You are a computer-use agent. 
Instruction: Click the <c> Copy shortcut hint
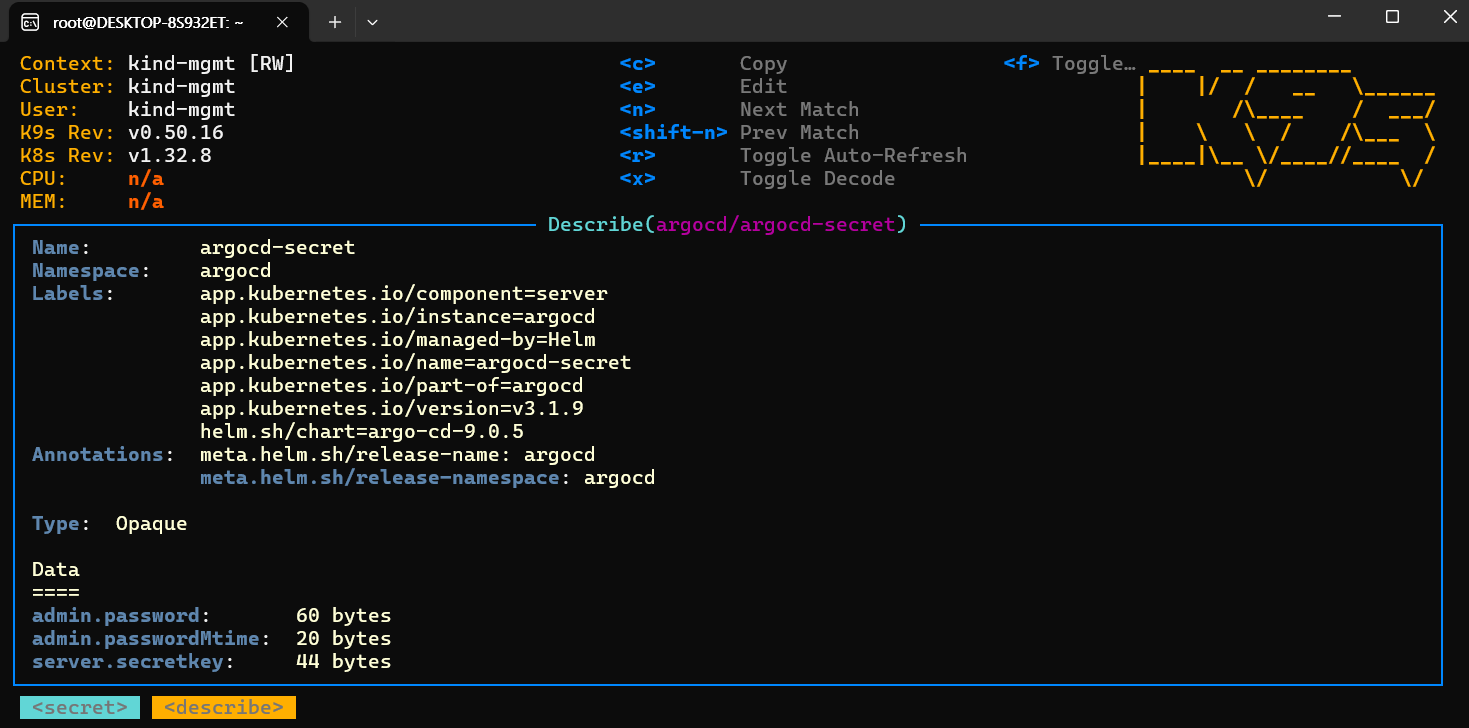[x=703, y=64]
